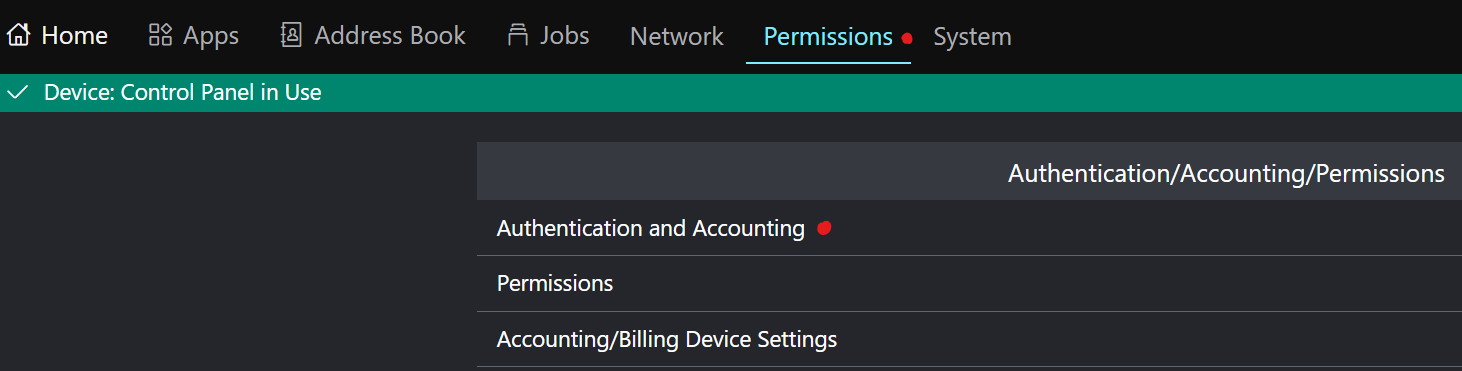The width and height of the screenshot is (1462, 371).
Task: Click the Home house icon
Action: 17,36
